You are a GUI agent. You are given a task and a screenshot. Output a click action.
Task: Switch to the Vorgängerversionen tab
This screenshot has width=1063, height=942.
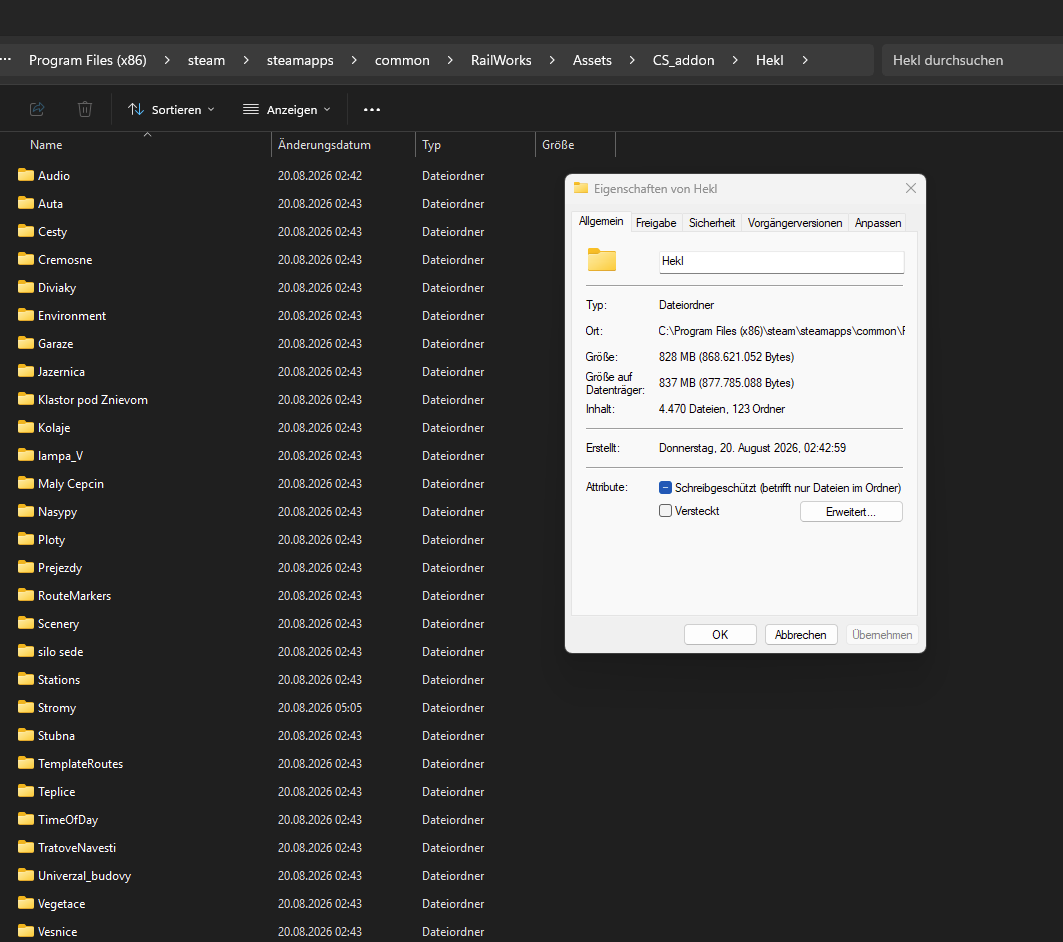click(795, 223)
